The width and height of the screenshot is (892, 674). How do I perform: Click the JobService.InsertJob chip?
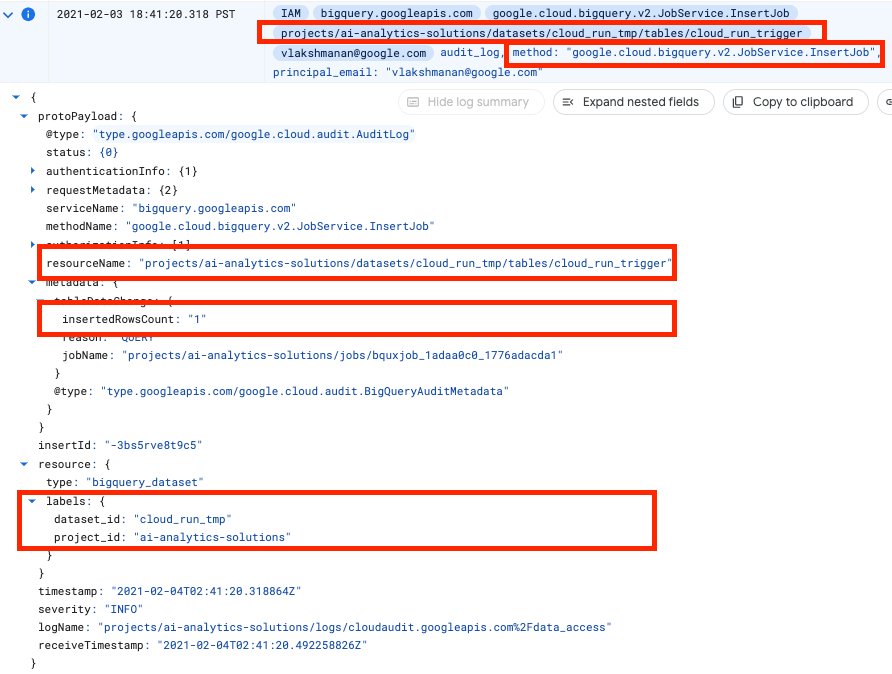[x=641, y=13]
